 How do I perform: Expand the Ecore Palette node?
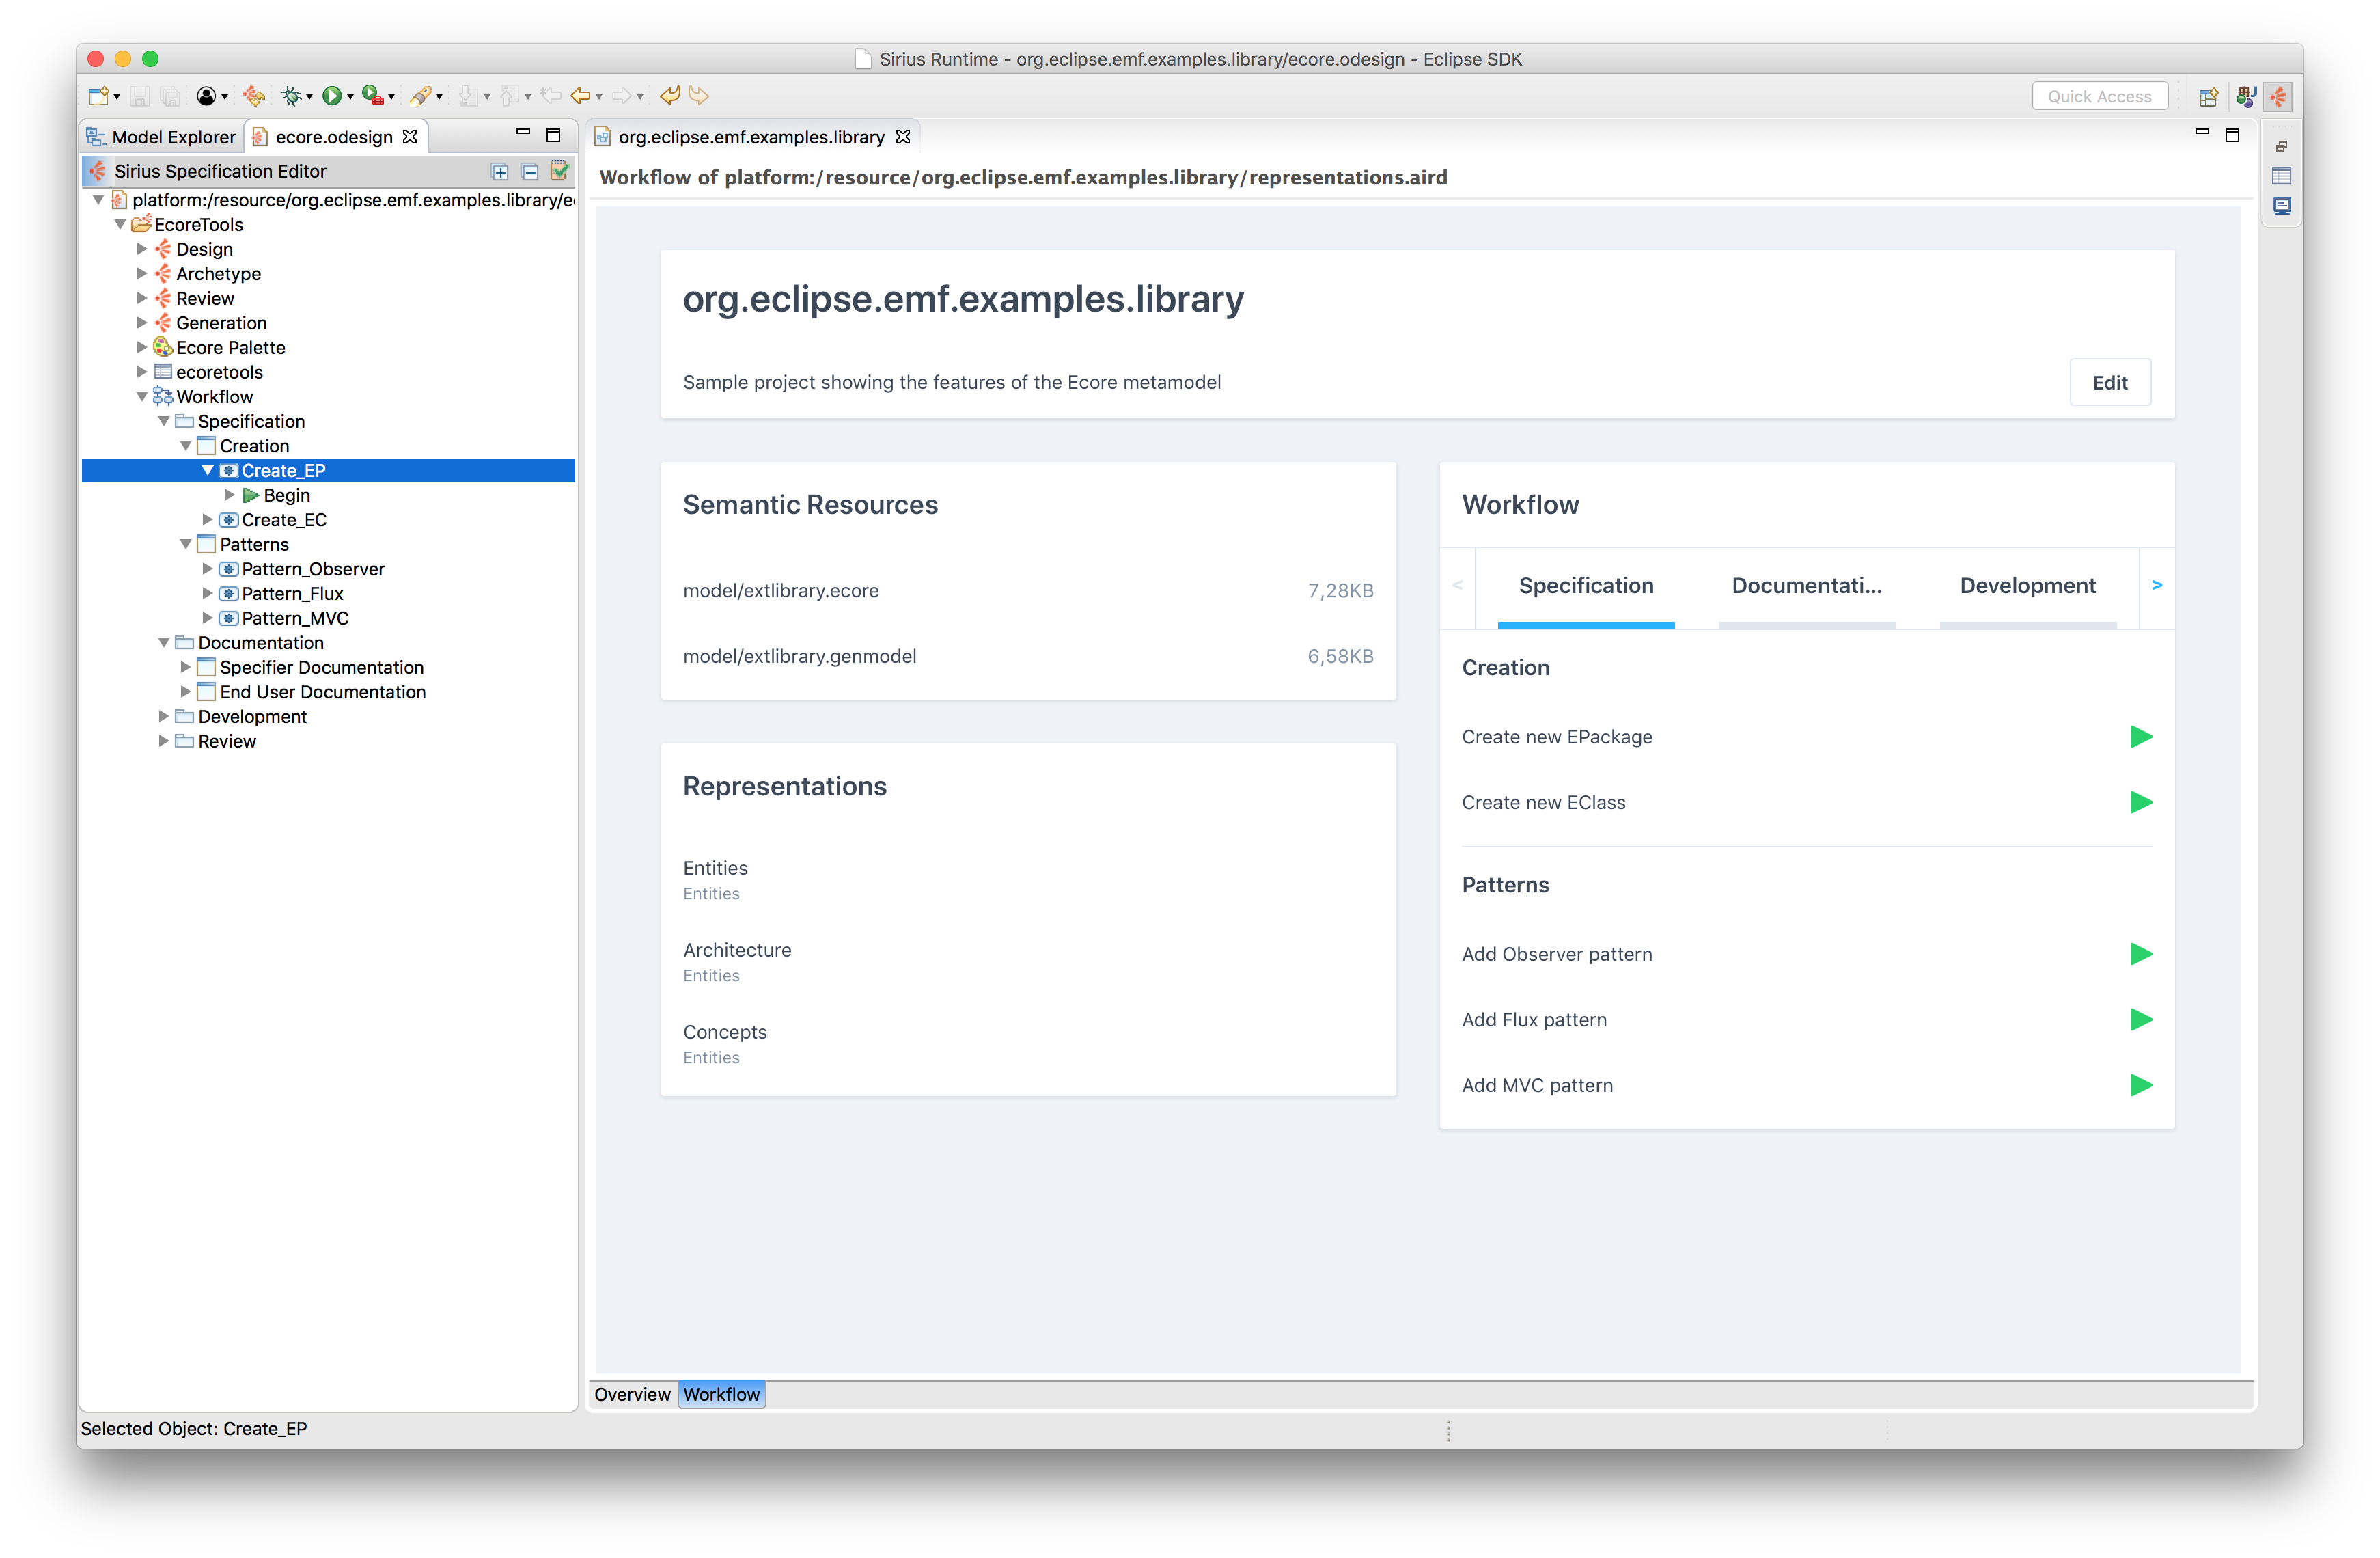[x=142, y=348]
